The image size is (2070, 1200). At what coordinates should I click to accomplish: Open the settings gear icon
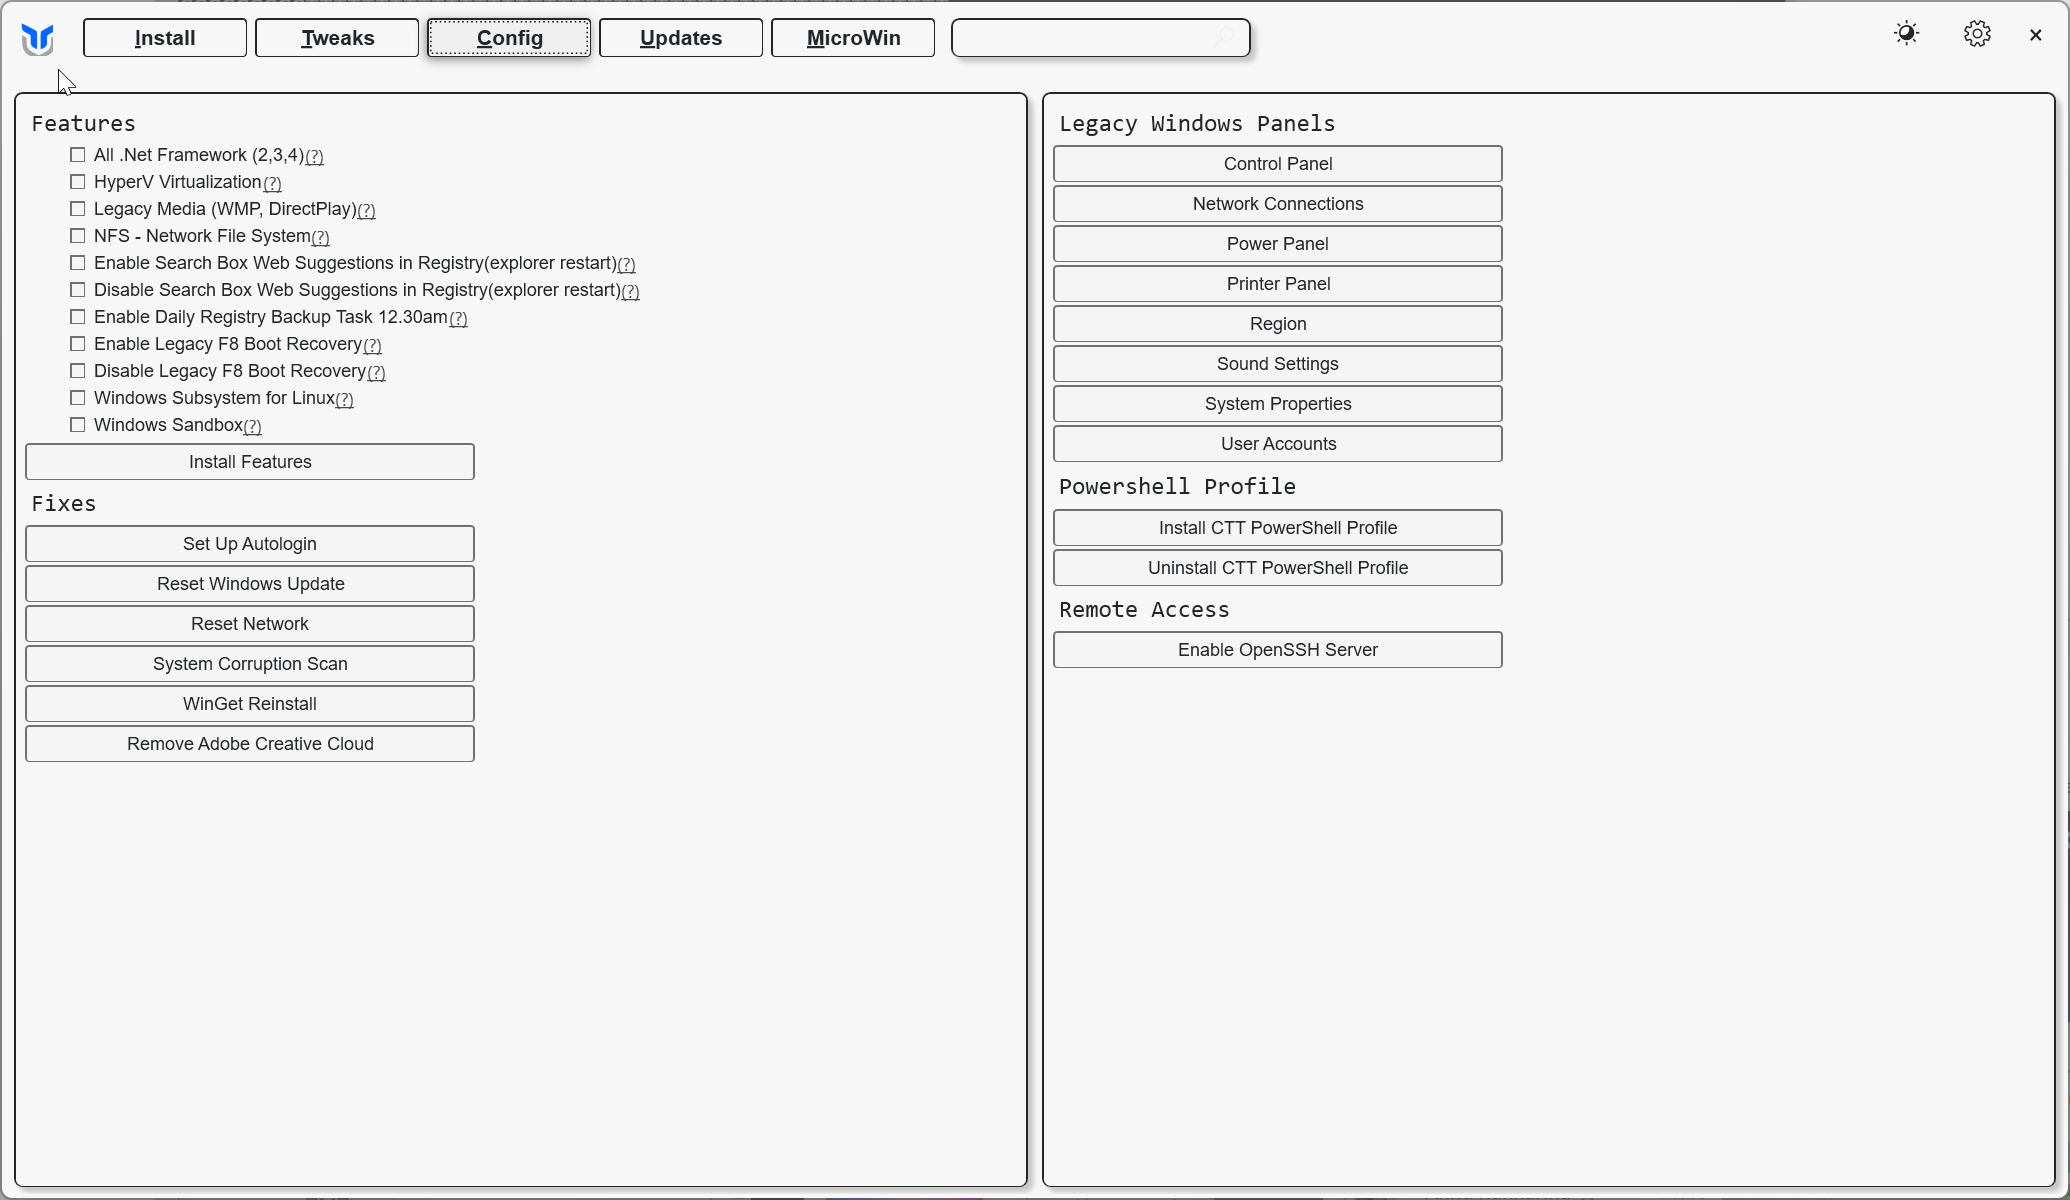pyautogui.click(x=1976, y=34)
